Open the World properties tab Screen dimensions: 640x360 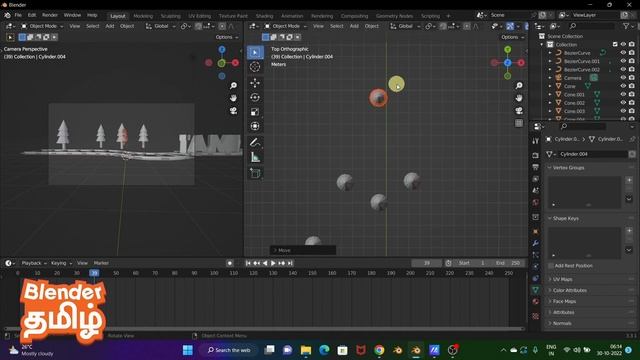536,202
